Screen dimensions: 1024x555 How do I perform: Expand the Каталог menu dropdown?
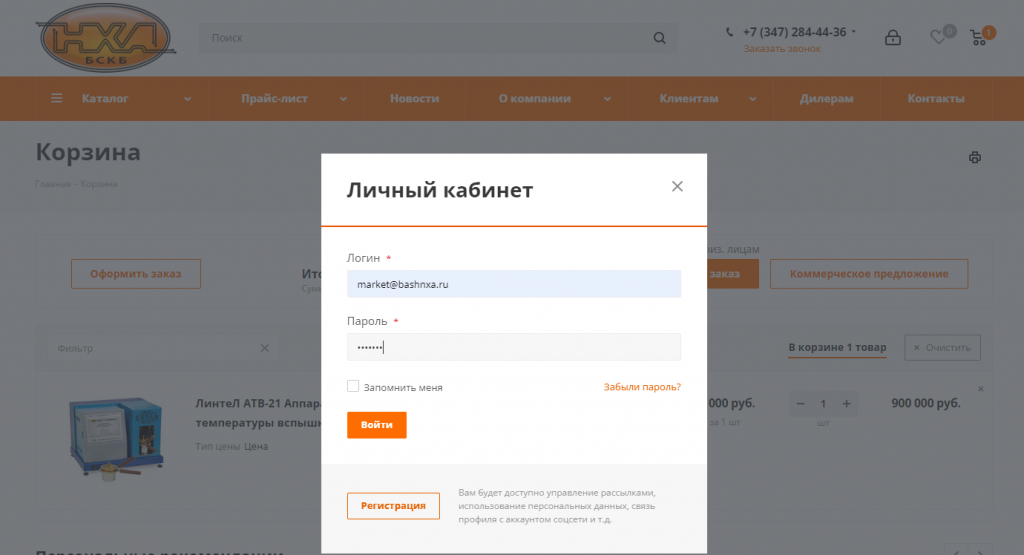(187, 99)
